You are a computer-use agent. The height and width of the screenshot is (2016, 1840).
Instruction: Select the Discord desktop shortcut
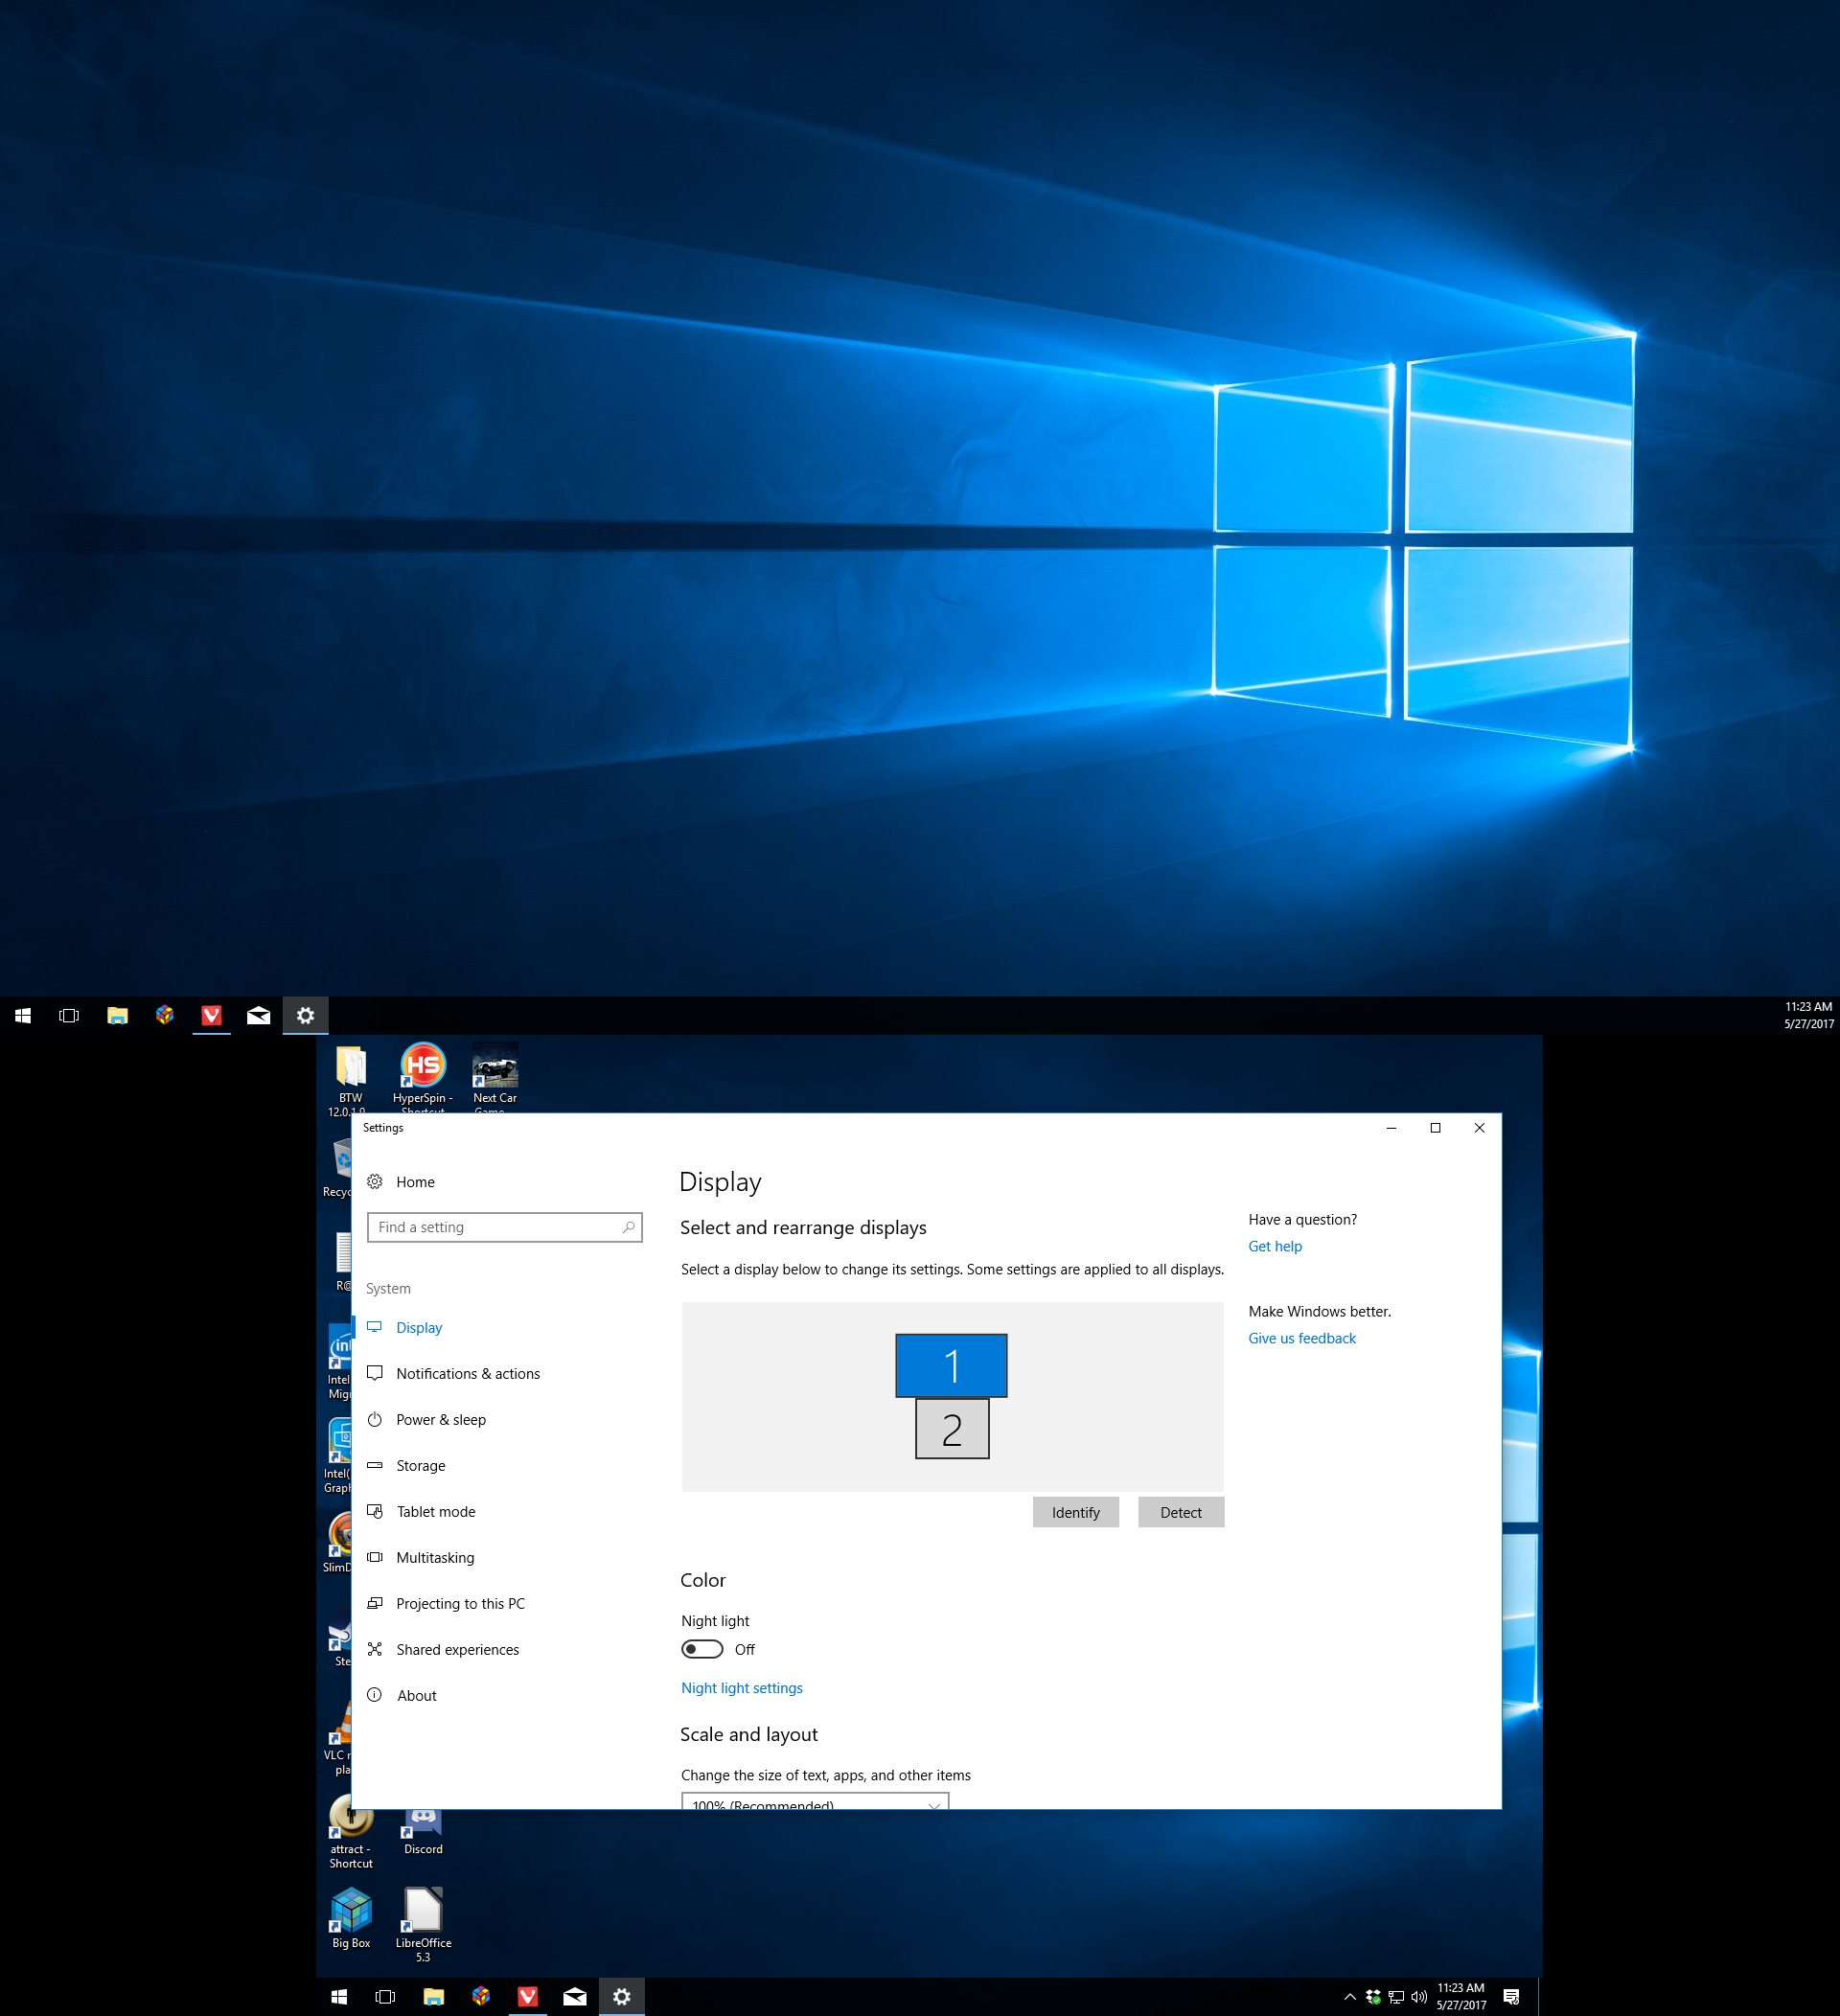pyautogui.click(x=423, y=1832)
